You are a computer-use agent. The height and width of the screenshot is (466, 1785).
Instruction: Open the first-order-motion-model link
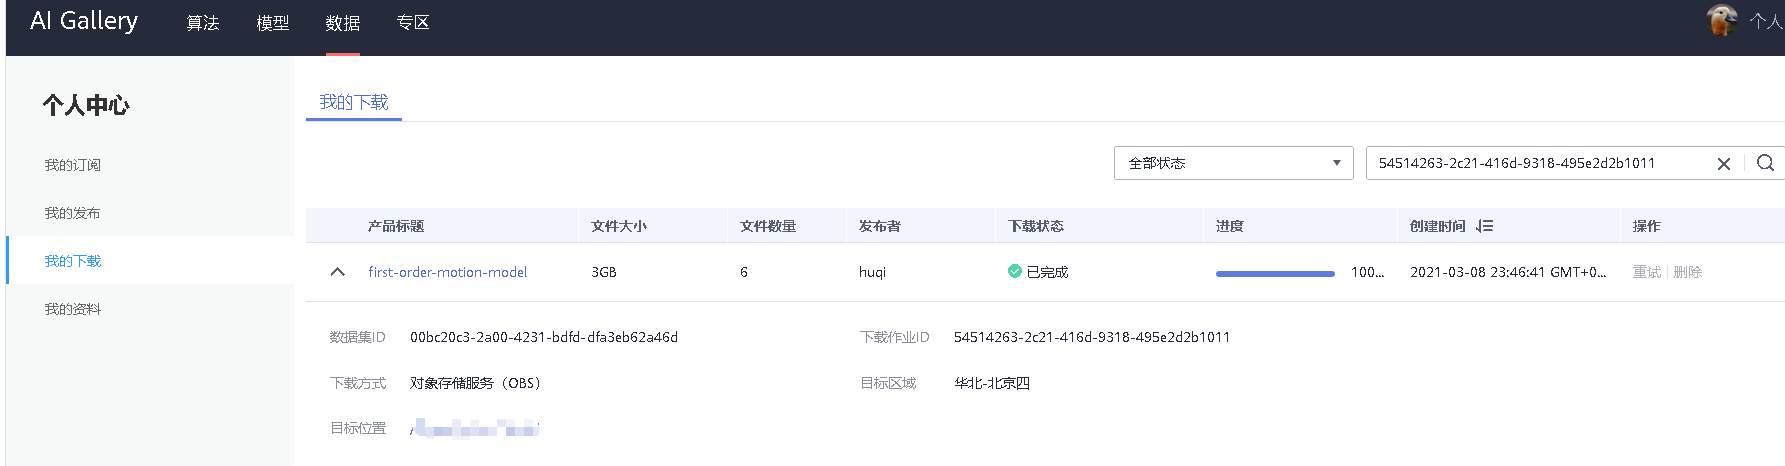click(x=447, y=272)
